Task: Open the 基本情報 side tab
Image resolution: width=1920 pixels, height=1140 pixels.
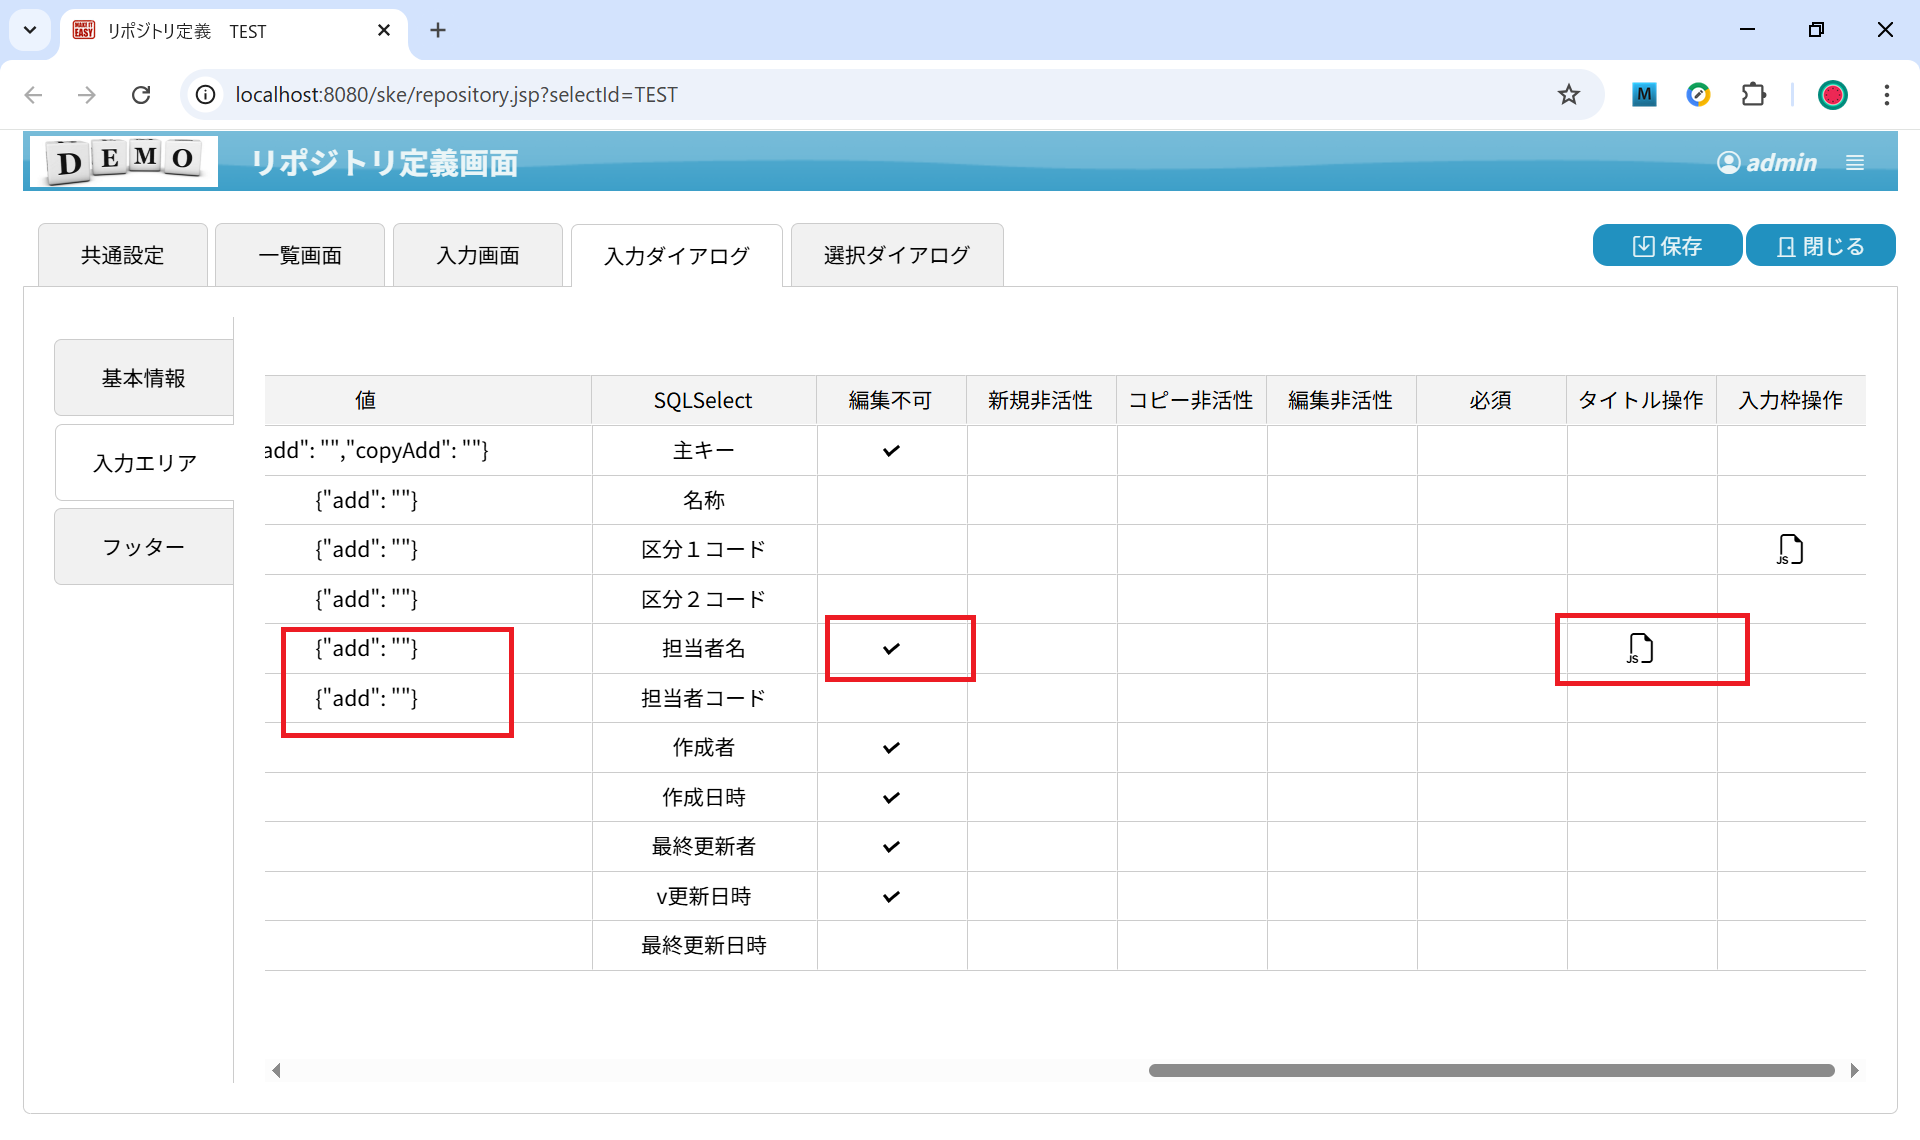Action: point(144,378)
